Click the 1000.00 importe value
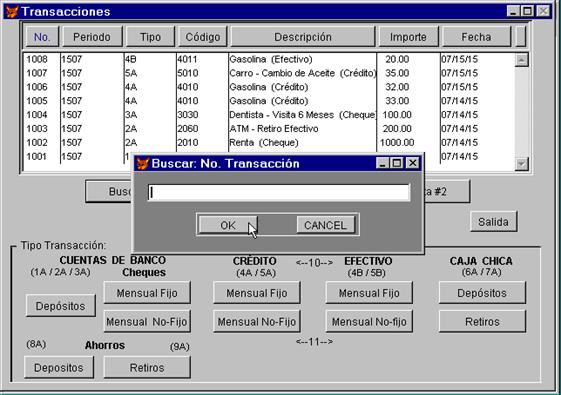Image resolution: width=561 pixels, height=395 pixels. click(x=397, y=142)
